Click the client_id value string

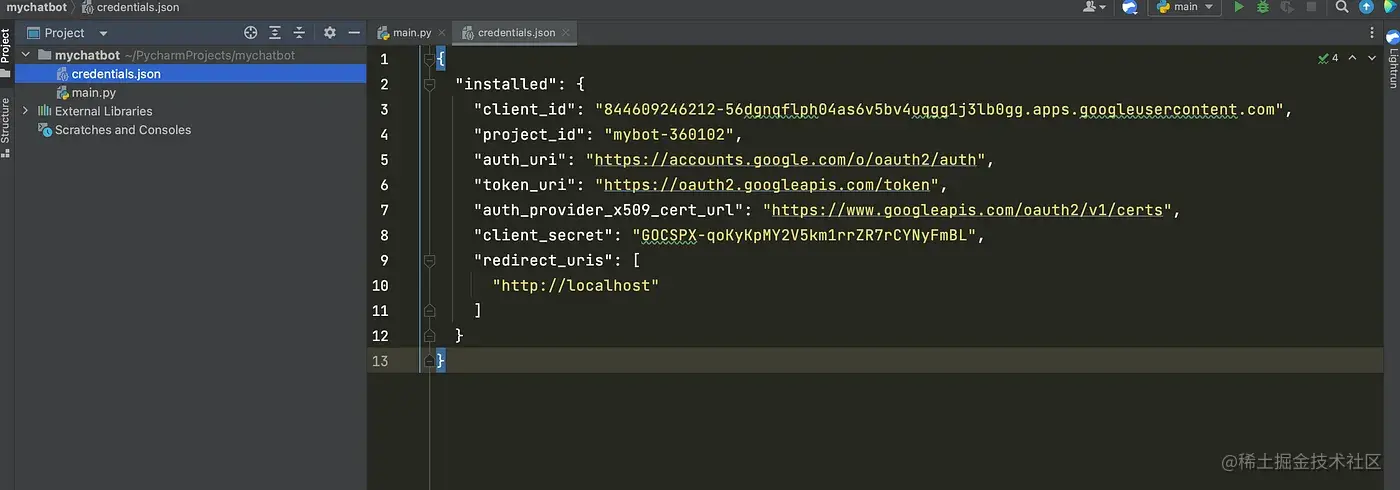coord(940,110)
